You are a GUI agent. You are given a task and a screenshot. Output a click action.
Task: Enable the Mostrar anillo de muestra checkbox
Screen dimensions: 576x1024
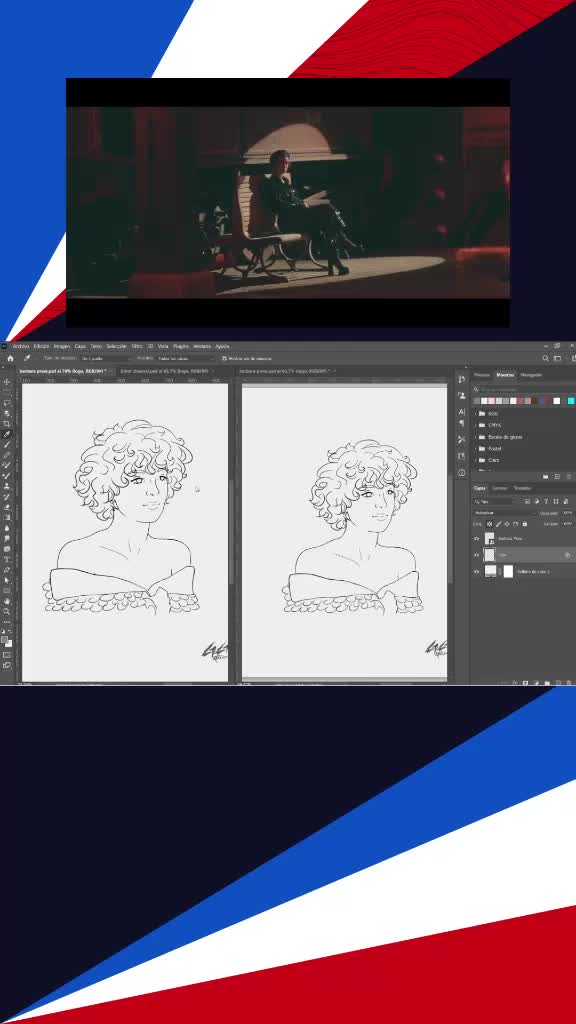(225, 359)
